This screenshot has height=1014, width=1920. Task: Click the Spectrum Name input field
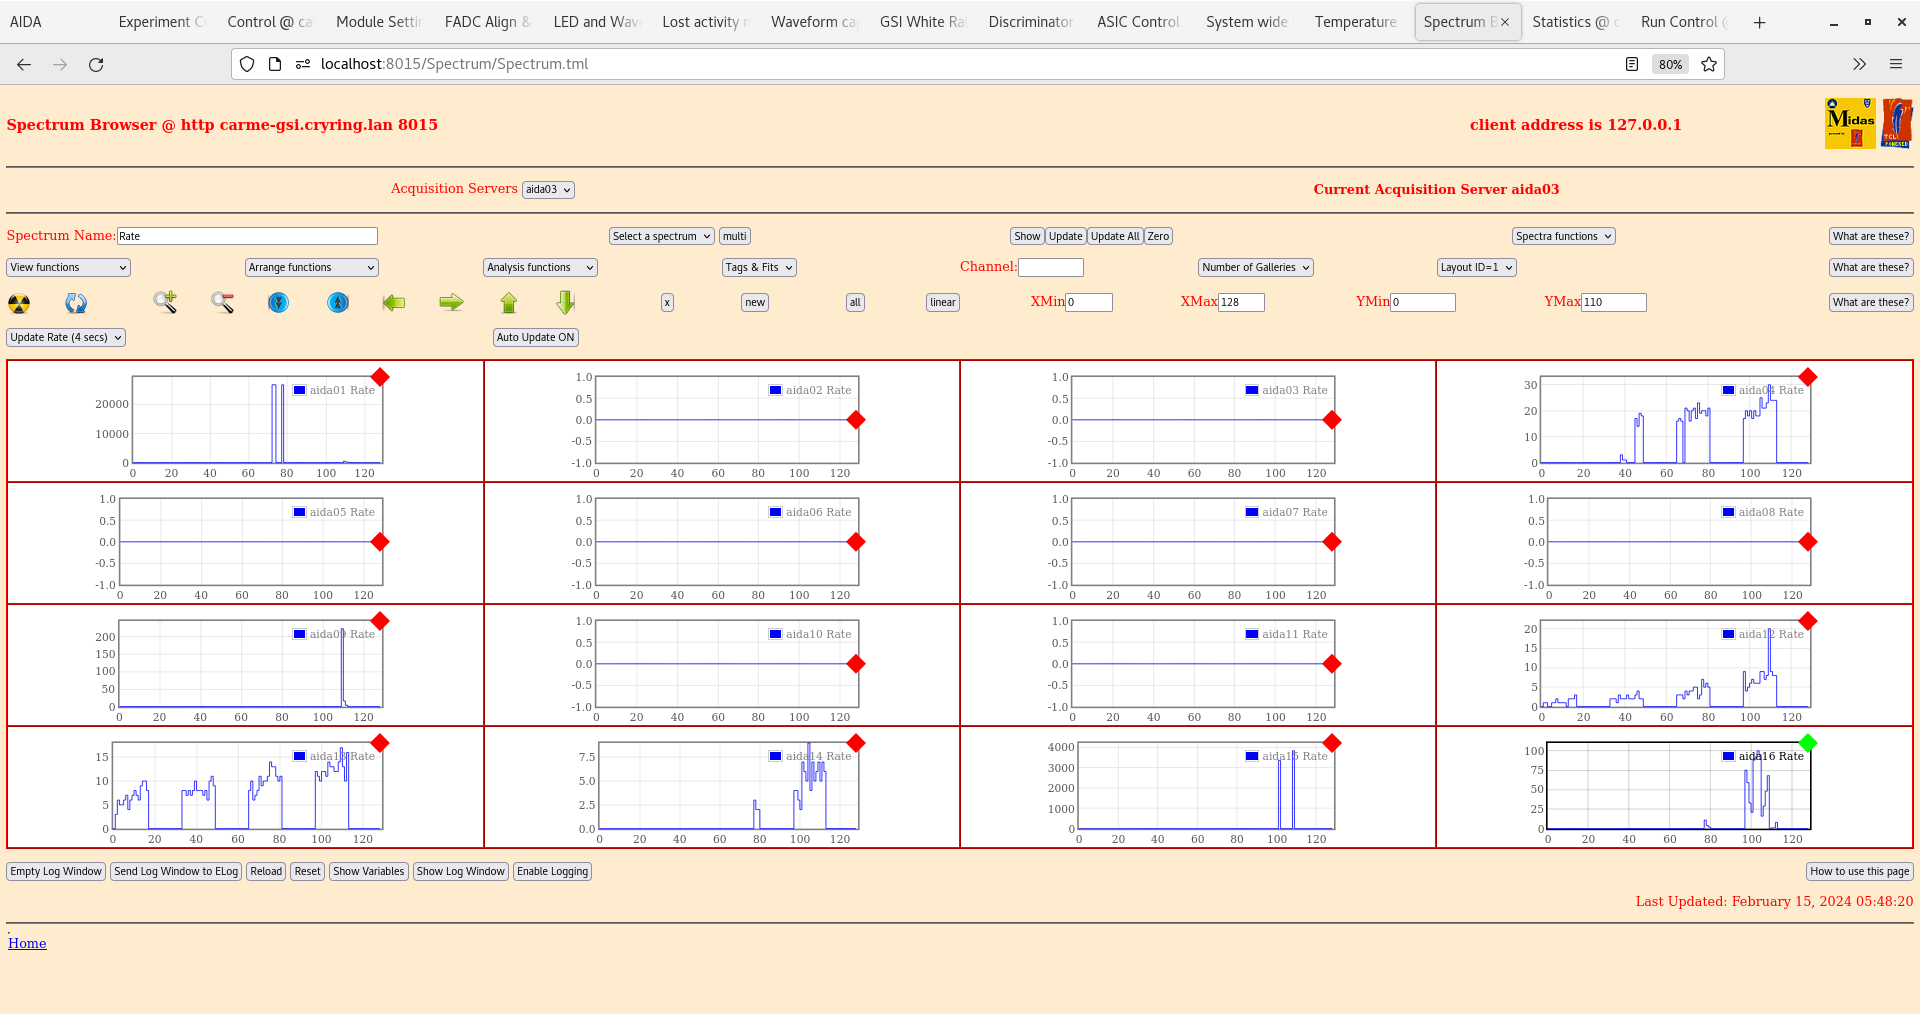pyautogui.click(x=247, y=237)
